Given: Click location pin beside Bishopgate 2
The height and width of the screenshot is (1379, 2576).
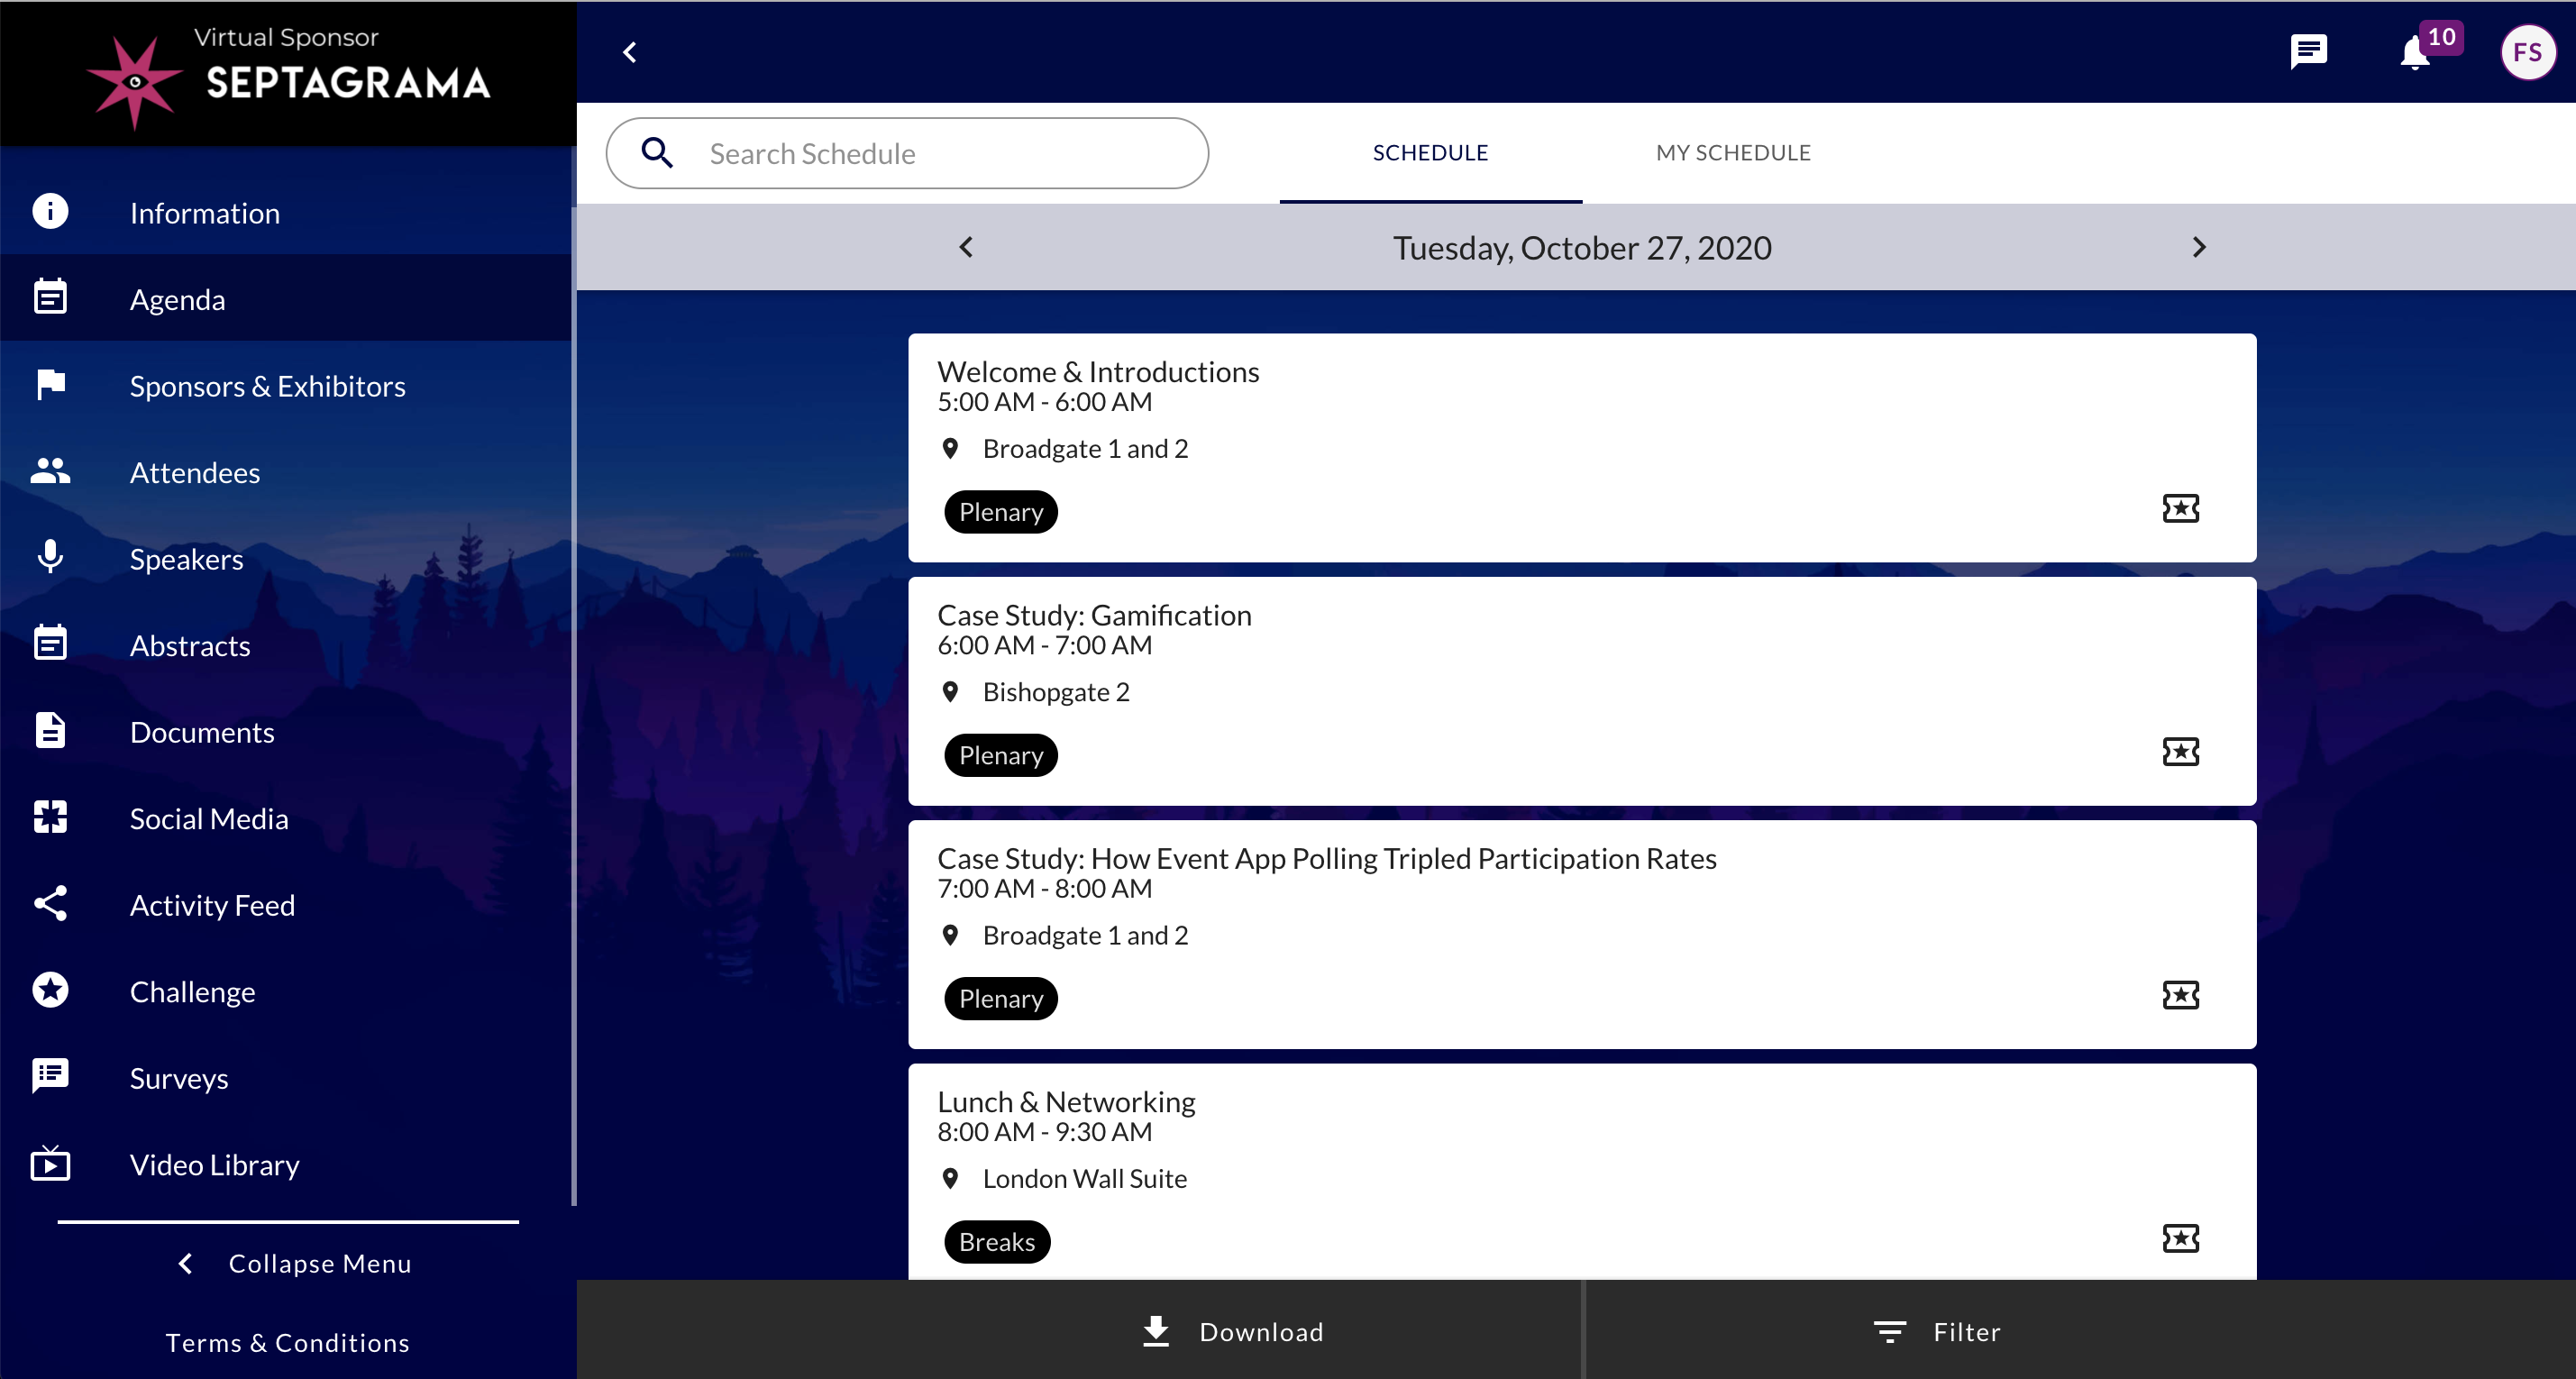Looking at the screenshot, I should pyautogui.click(x=950, y=692).
